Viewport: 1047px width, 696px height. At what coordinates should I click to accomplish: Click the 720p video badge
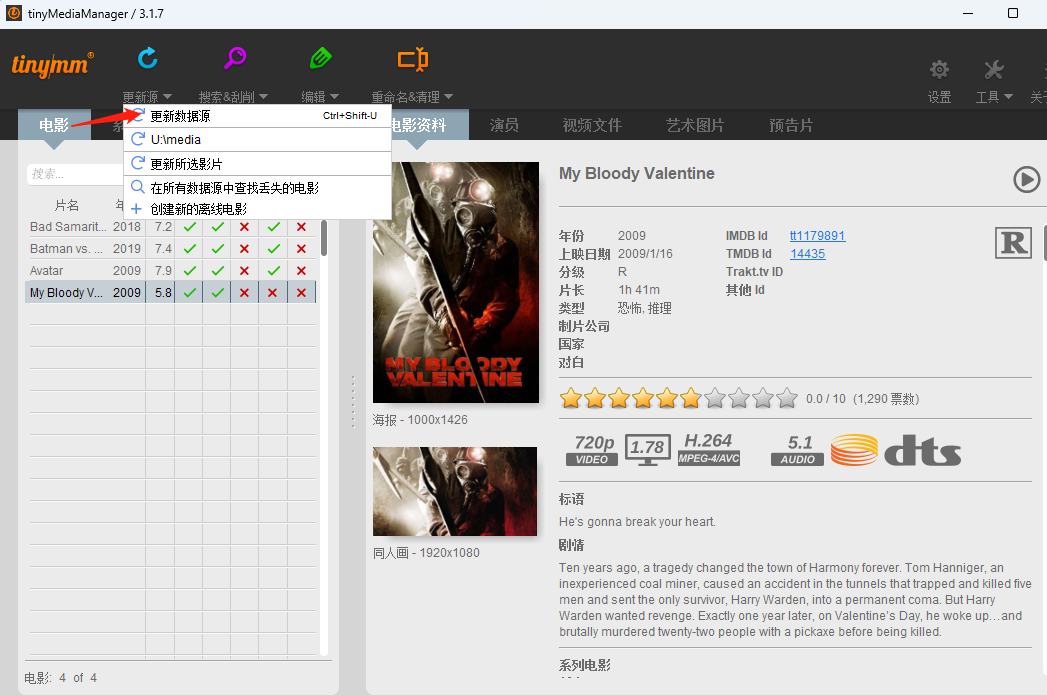(593, 450)
